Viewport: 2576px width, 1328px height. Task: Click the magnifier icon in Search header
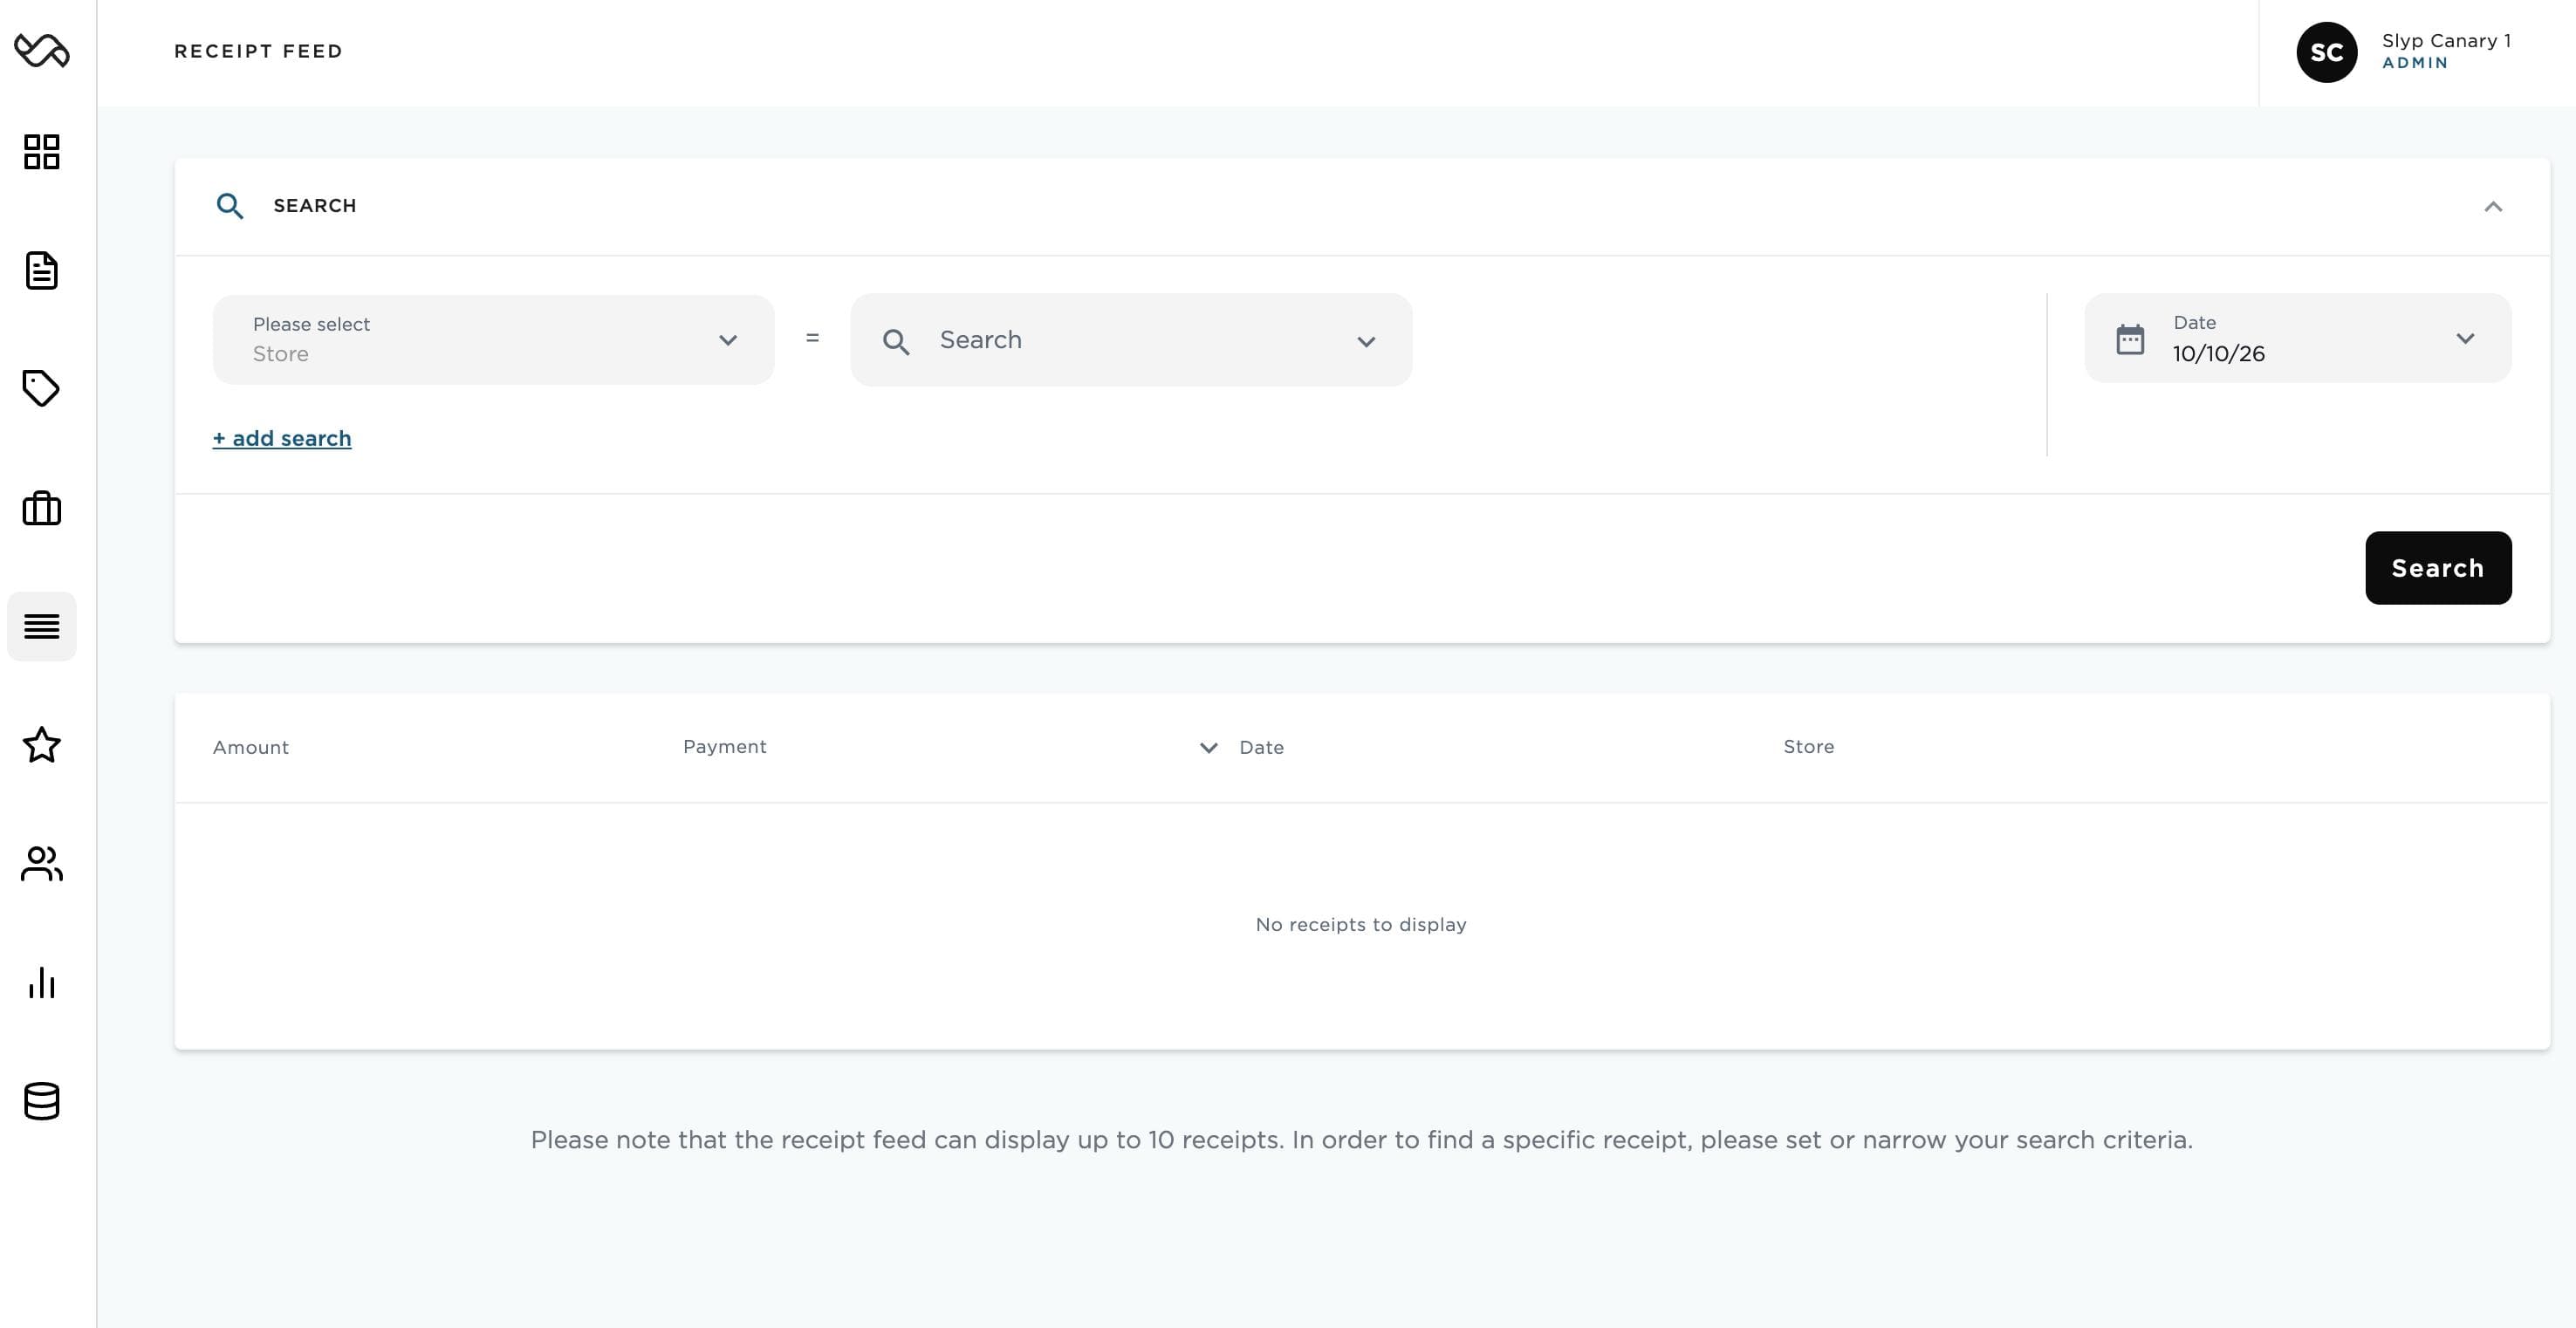[230, 206]
